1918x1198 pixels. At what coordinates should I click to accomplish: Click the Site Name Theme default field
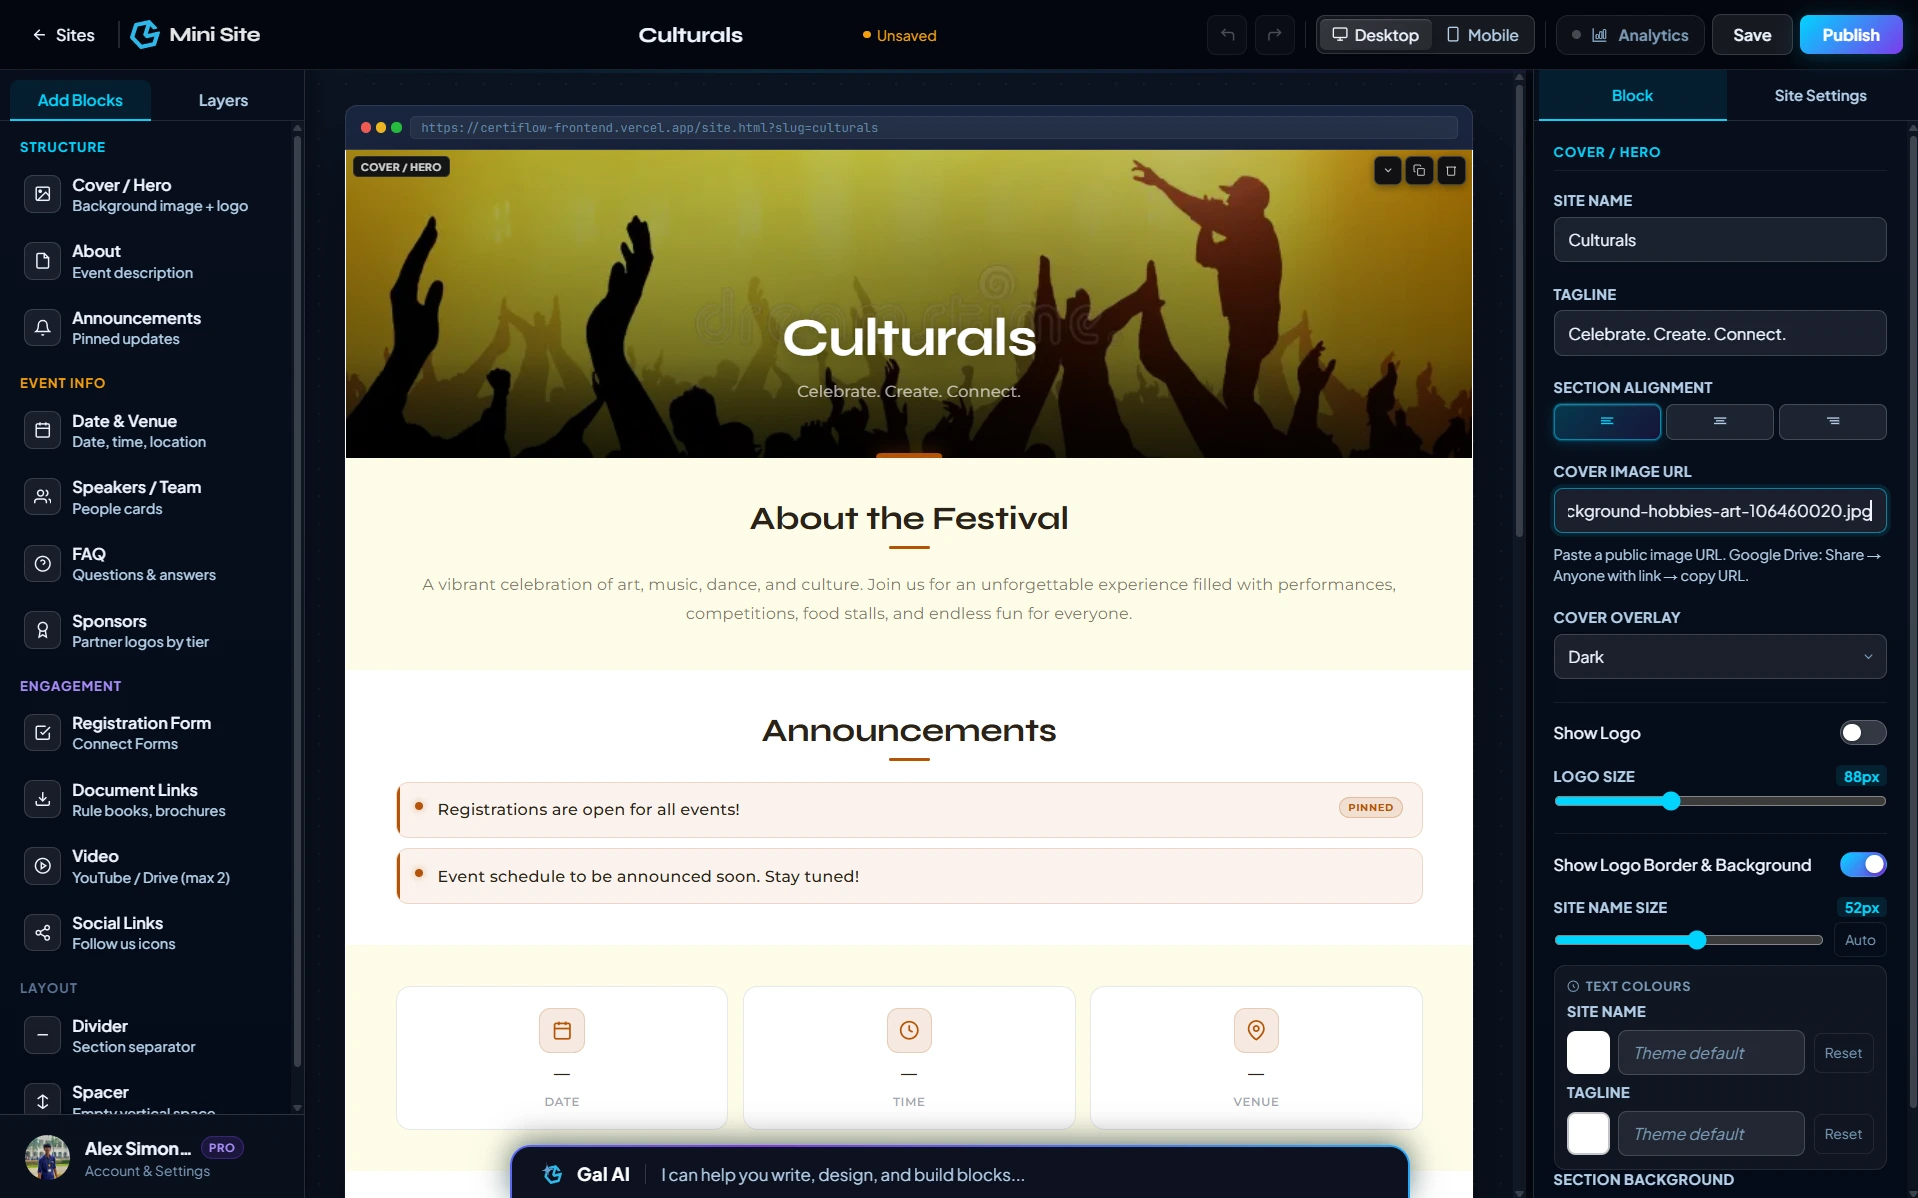click(1711, 1053)
